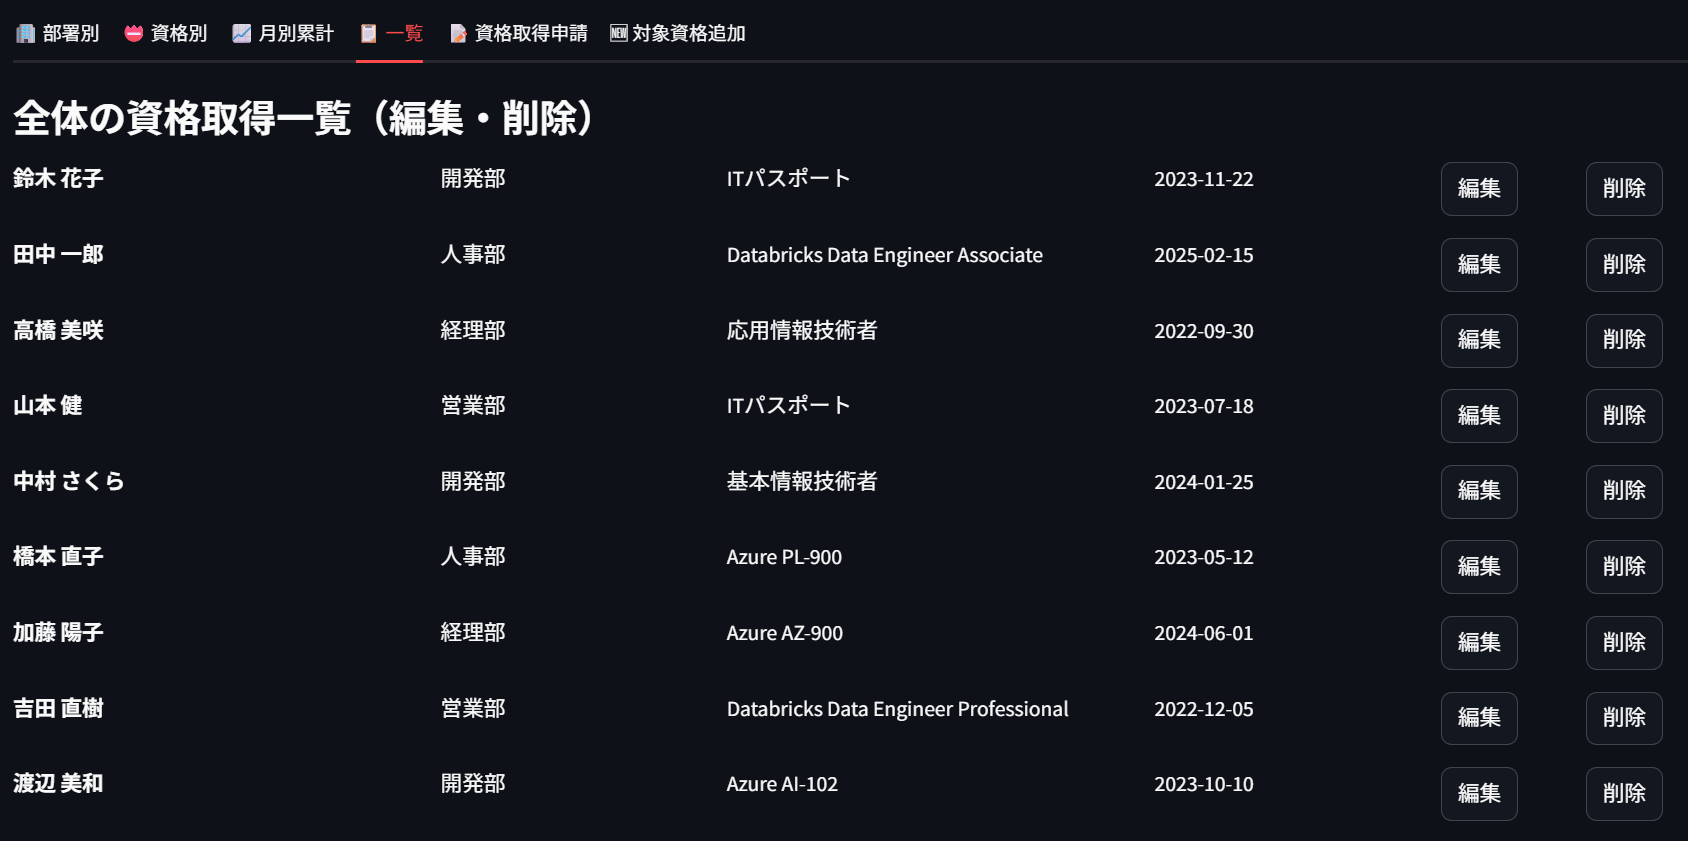Delete 橋本 直子's Azure PL-900 row

pos(1624,567)
